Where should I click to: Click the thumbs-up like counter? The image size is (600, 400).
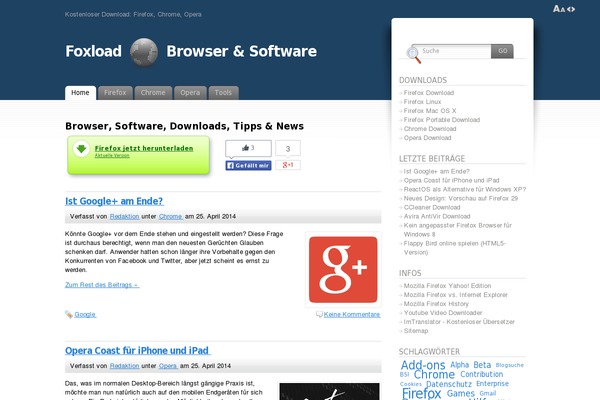pyautogui.click(x=248, y=148)
